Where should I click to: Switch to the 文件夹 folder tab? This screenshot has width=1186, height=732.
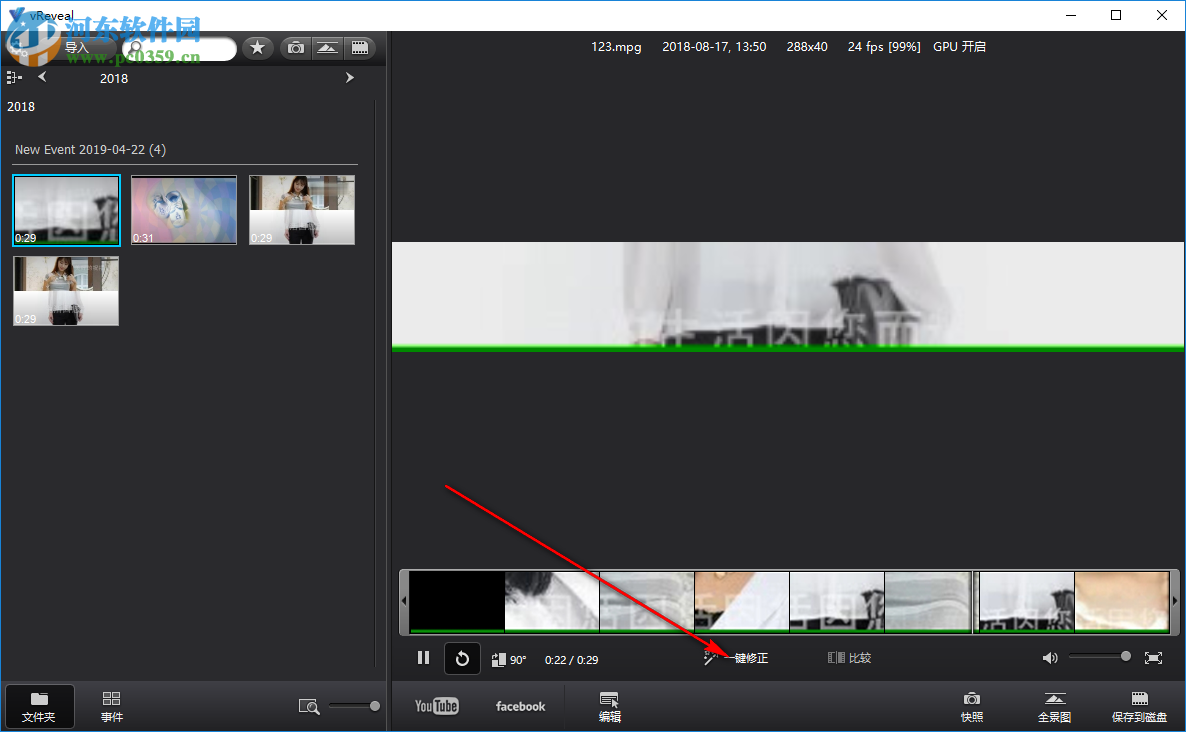click(x=39, y=706)
